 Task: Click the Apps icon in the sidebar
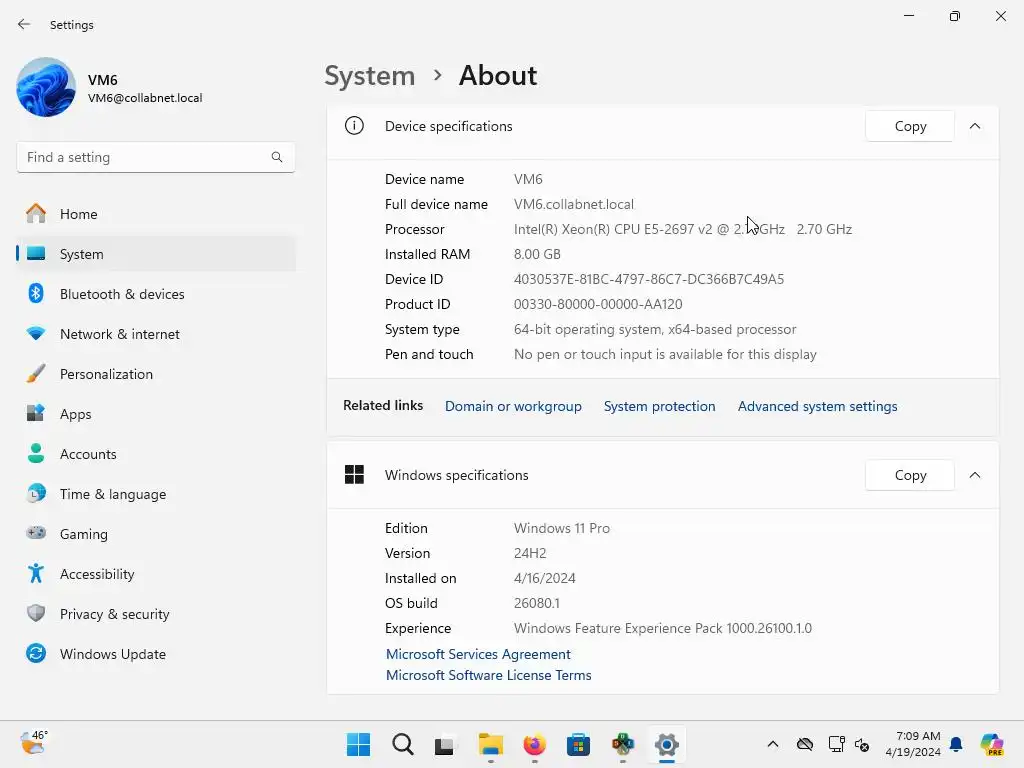tap(36, 413)
